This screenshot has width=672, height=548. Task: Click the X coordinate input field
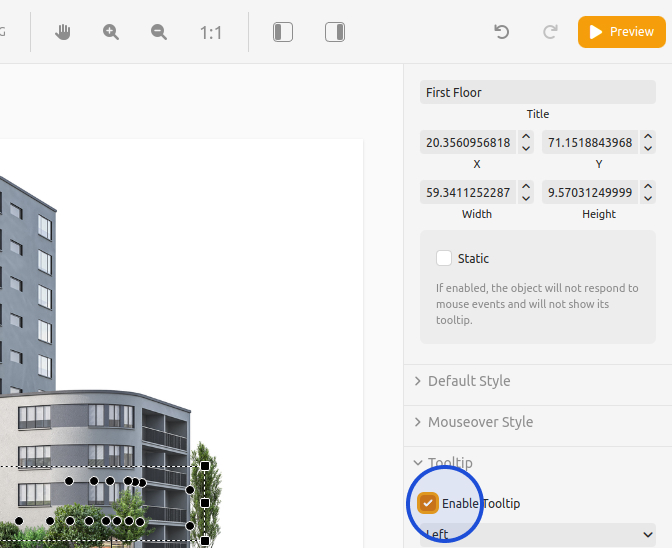click(468, 143)
